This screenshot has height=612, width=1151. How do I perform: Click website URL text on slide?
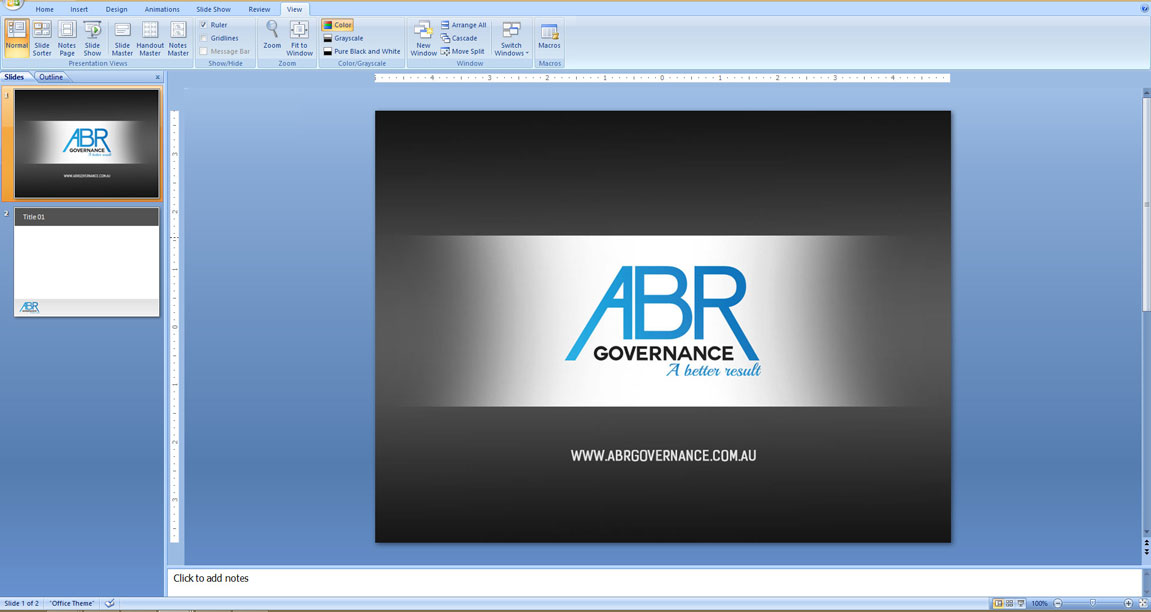[664, 456]
